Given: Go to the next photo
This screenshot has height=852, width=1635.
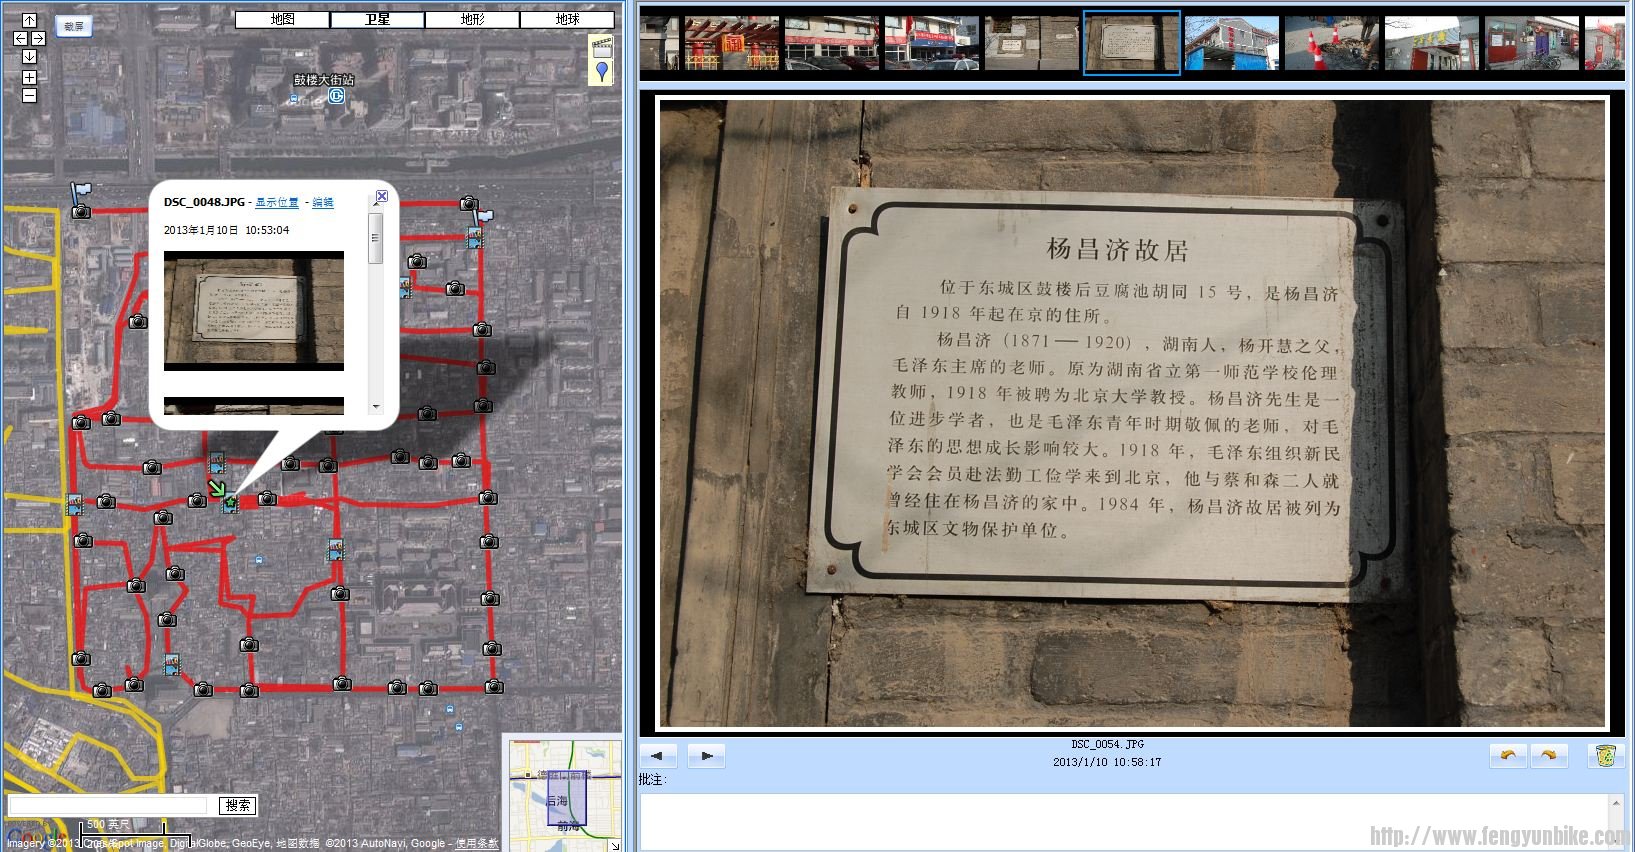Looking at the screenshot, I should click(x=706, y=756).
